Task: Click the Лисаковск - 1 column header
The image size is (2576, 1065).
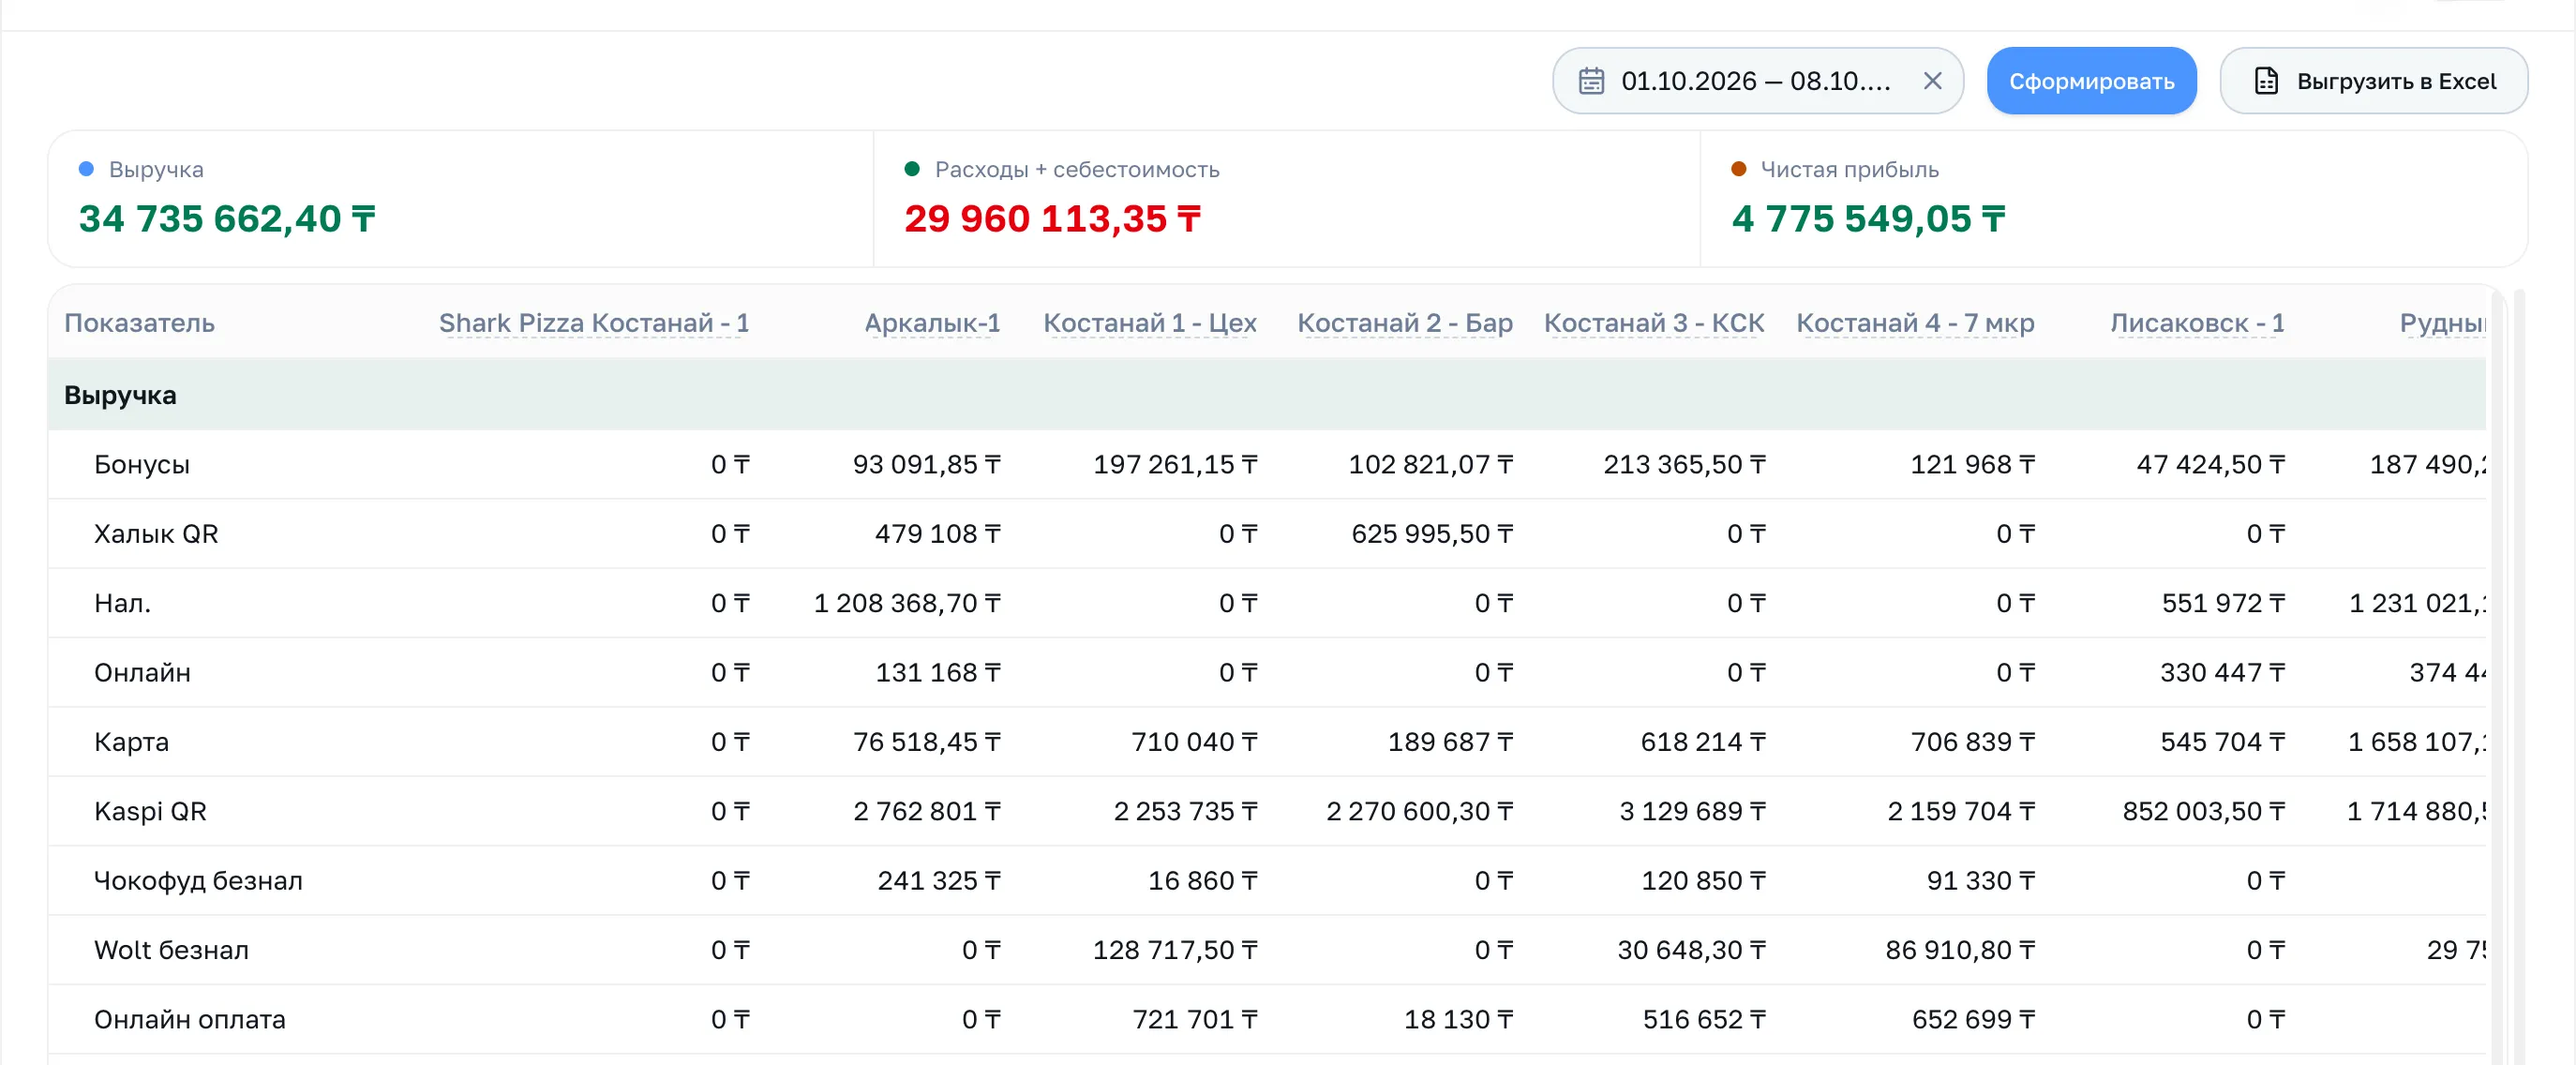Action: click(x=2197, y=323)
